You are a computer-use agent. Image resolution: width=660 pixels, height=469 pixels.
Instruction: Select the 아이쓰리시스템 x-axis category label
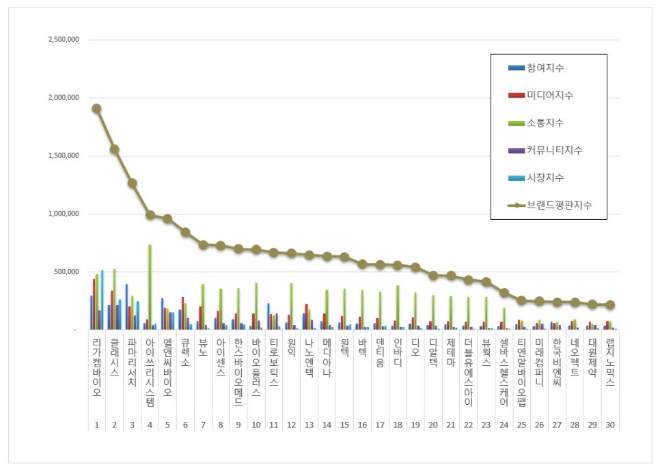(150, 370)
